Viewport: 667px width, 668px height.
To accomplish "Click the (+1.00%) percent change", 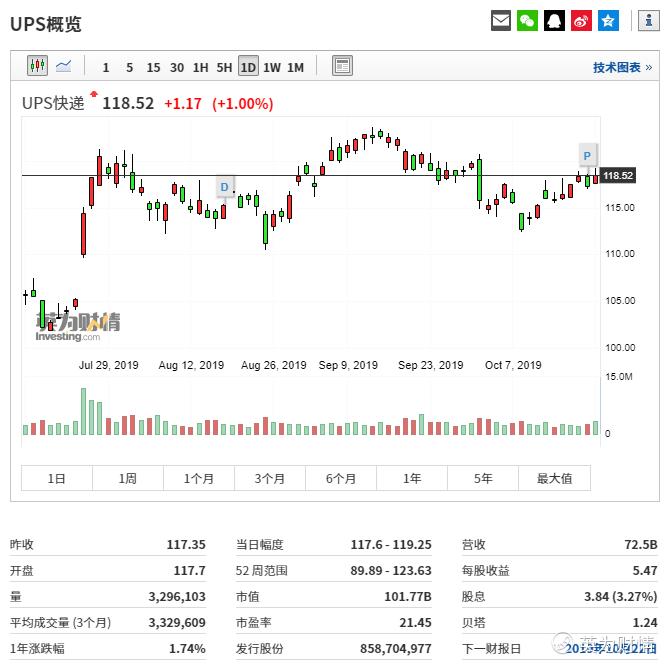I will point(243,104).
